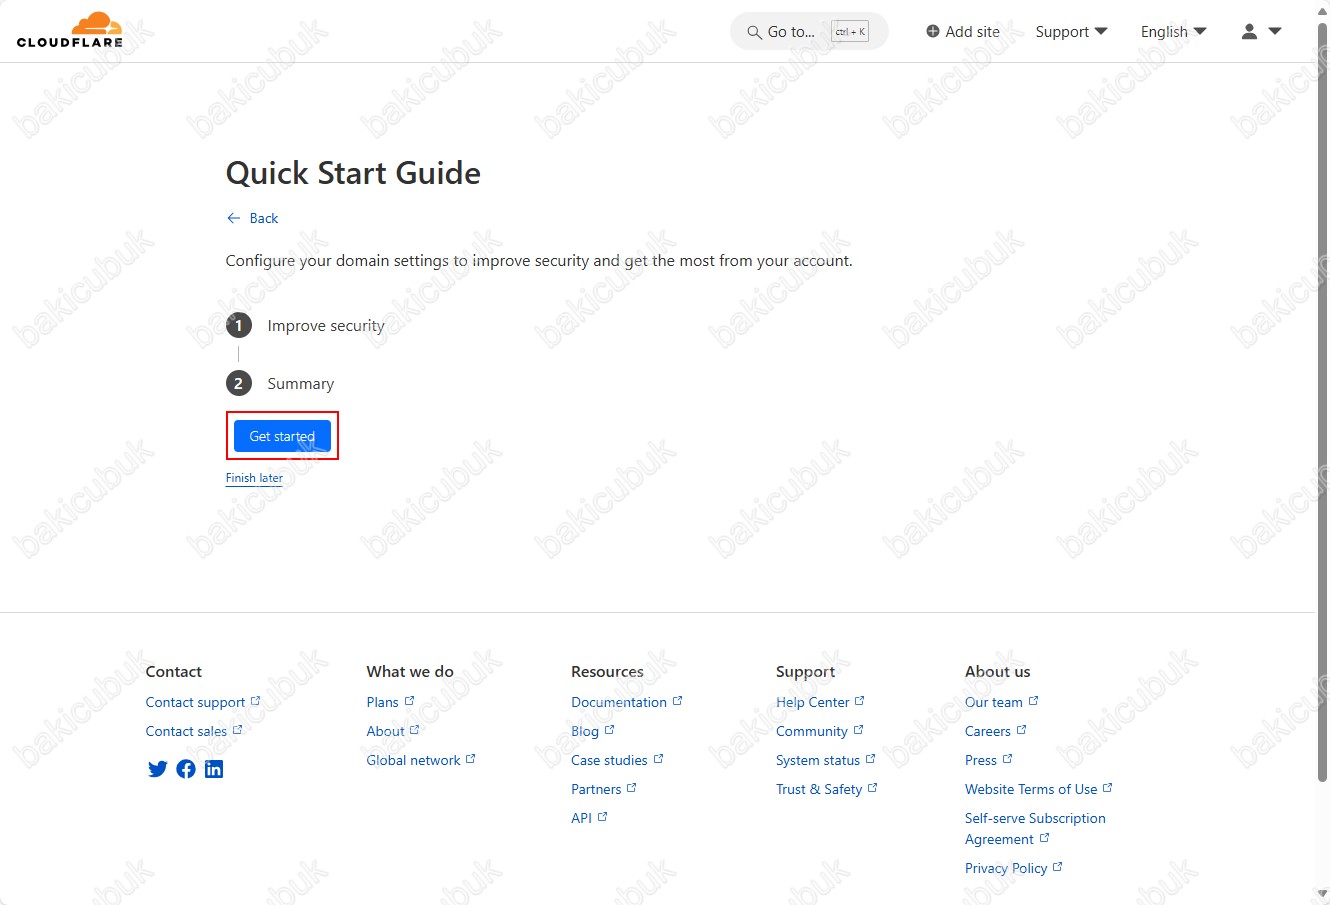Open the System status link

[x=825, y=760]
